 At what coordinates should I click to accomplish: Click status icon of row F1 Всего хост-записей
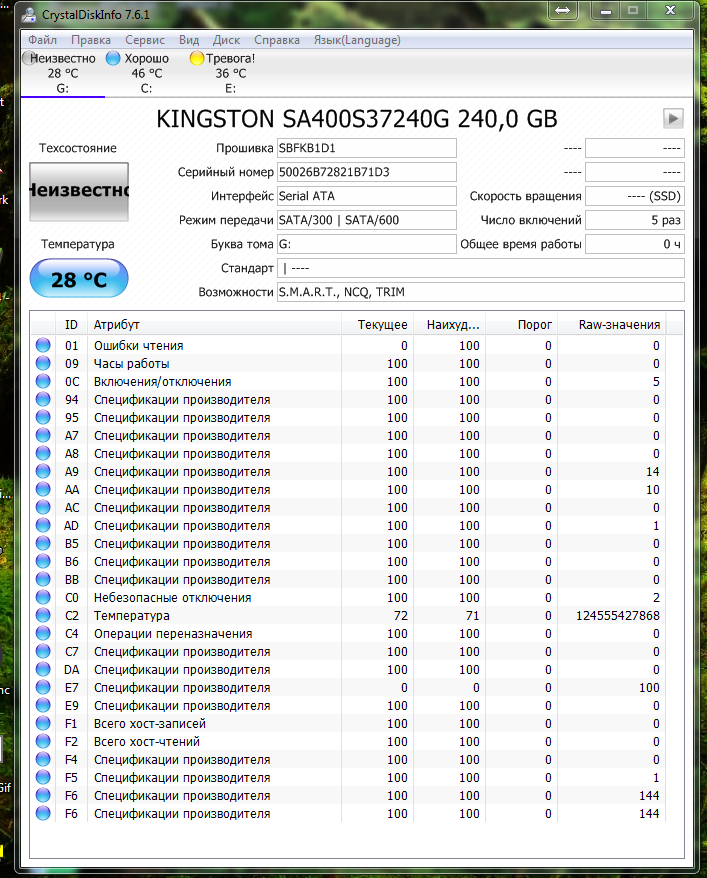point(43,723)
